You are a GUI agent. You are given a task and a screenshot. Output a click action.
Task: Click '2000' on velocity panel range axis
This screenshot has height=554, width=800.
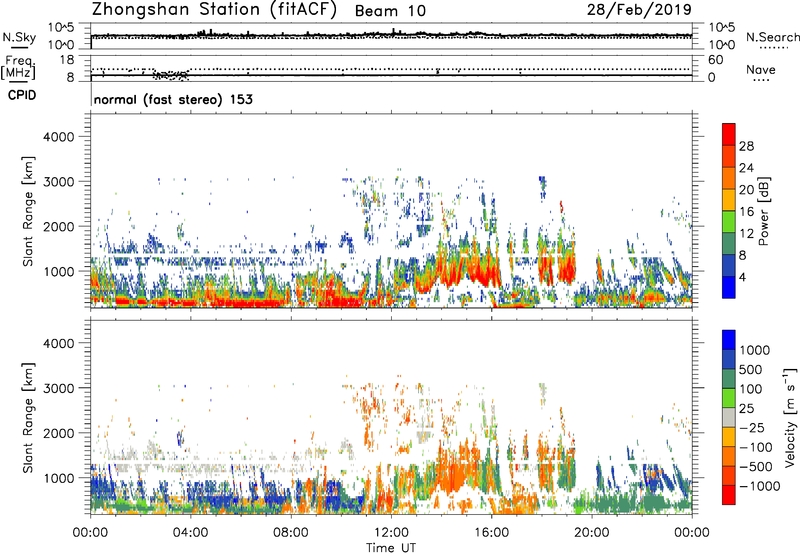59,433
